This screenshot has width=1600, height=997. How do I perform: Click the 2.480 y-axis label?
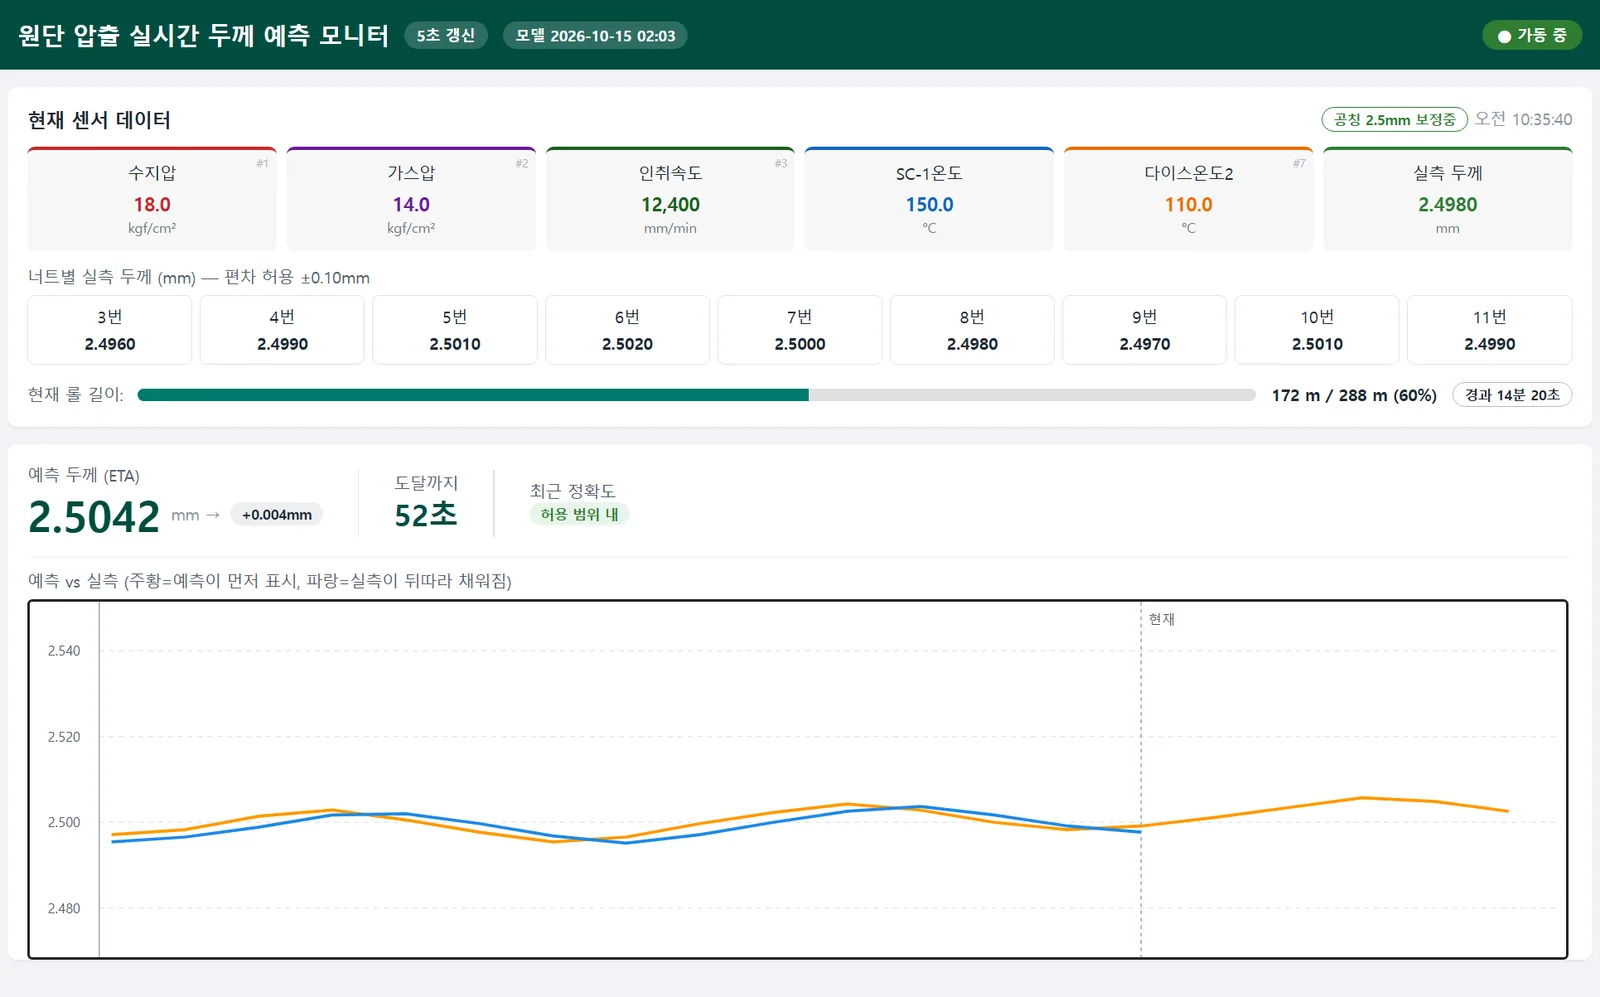(x=64, y=909)
